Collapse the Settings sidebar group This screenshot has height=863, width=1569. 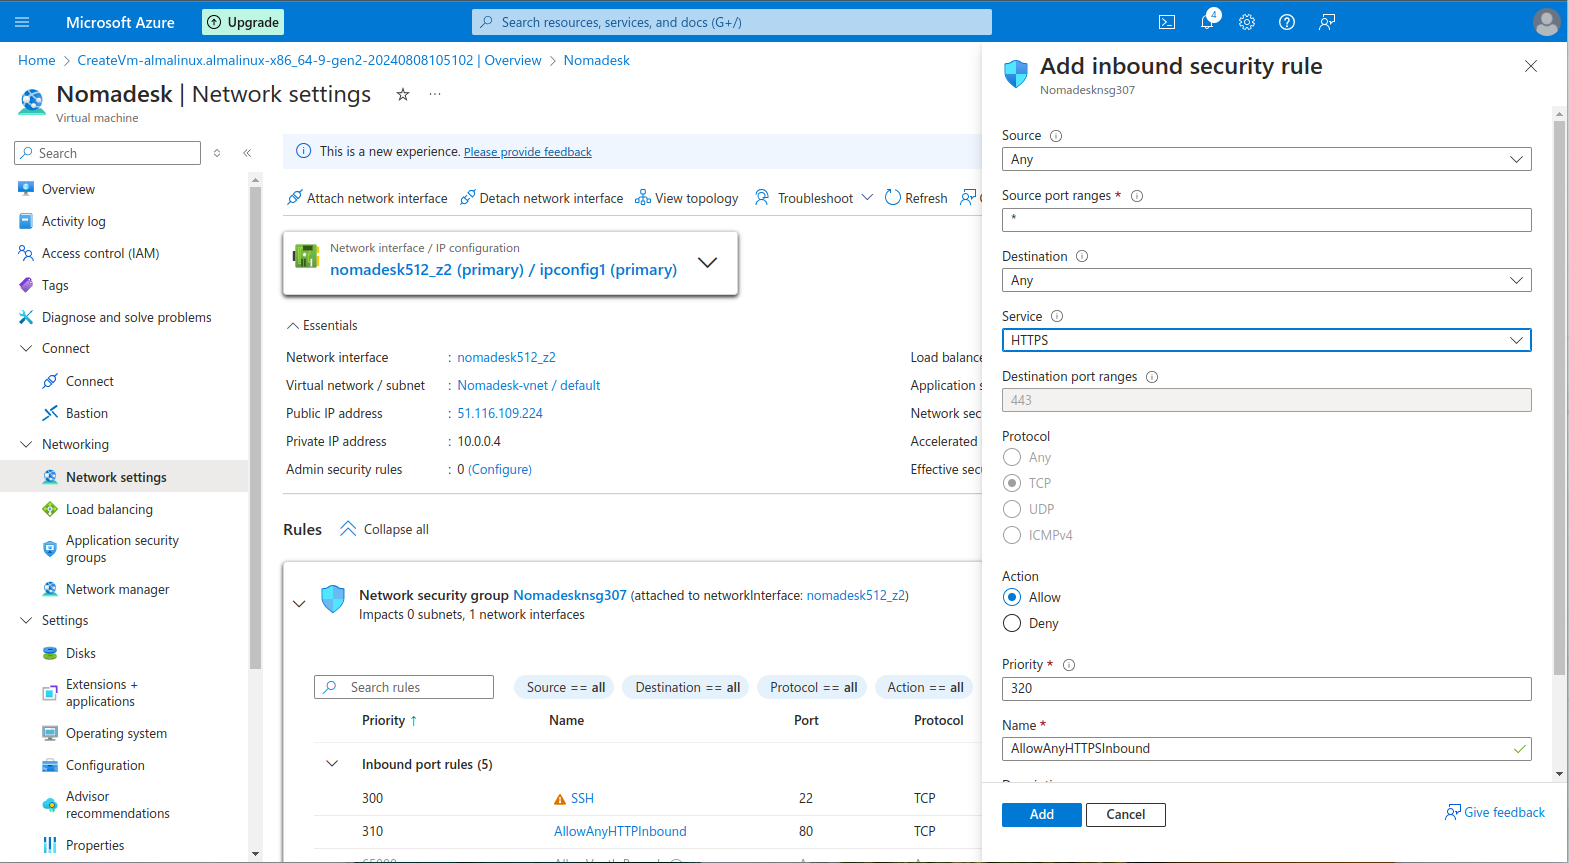pyautogui.click(x=26, y=621)
